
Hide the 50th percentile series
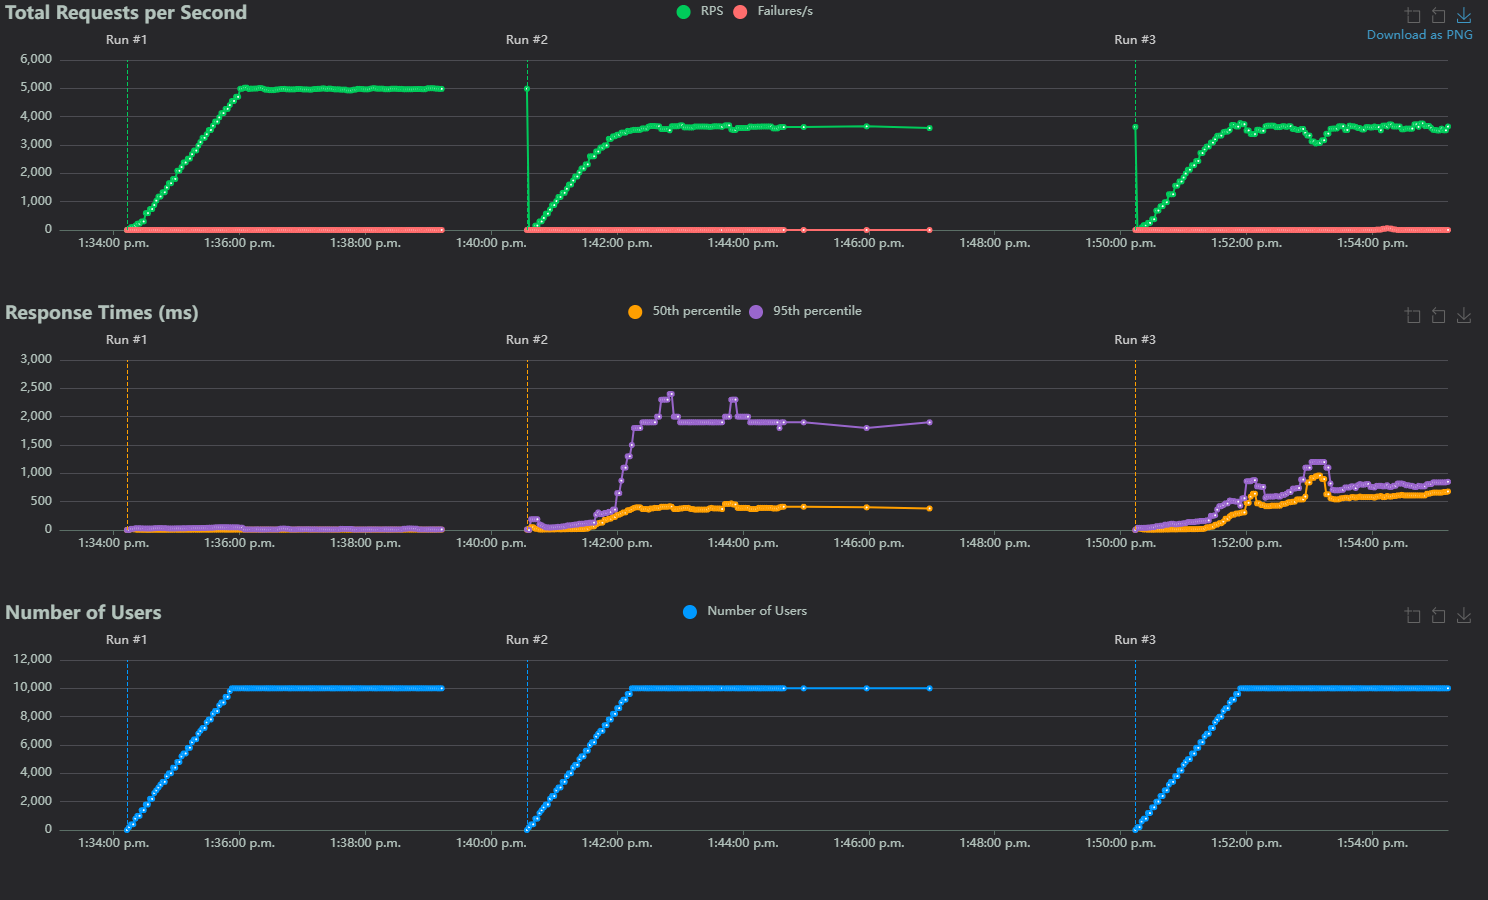tap(685, 311)
